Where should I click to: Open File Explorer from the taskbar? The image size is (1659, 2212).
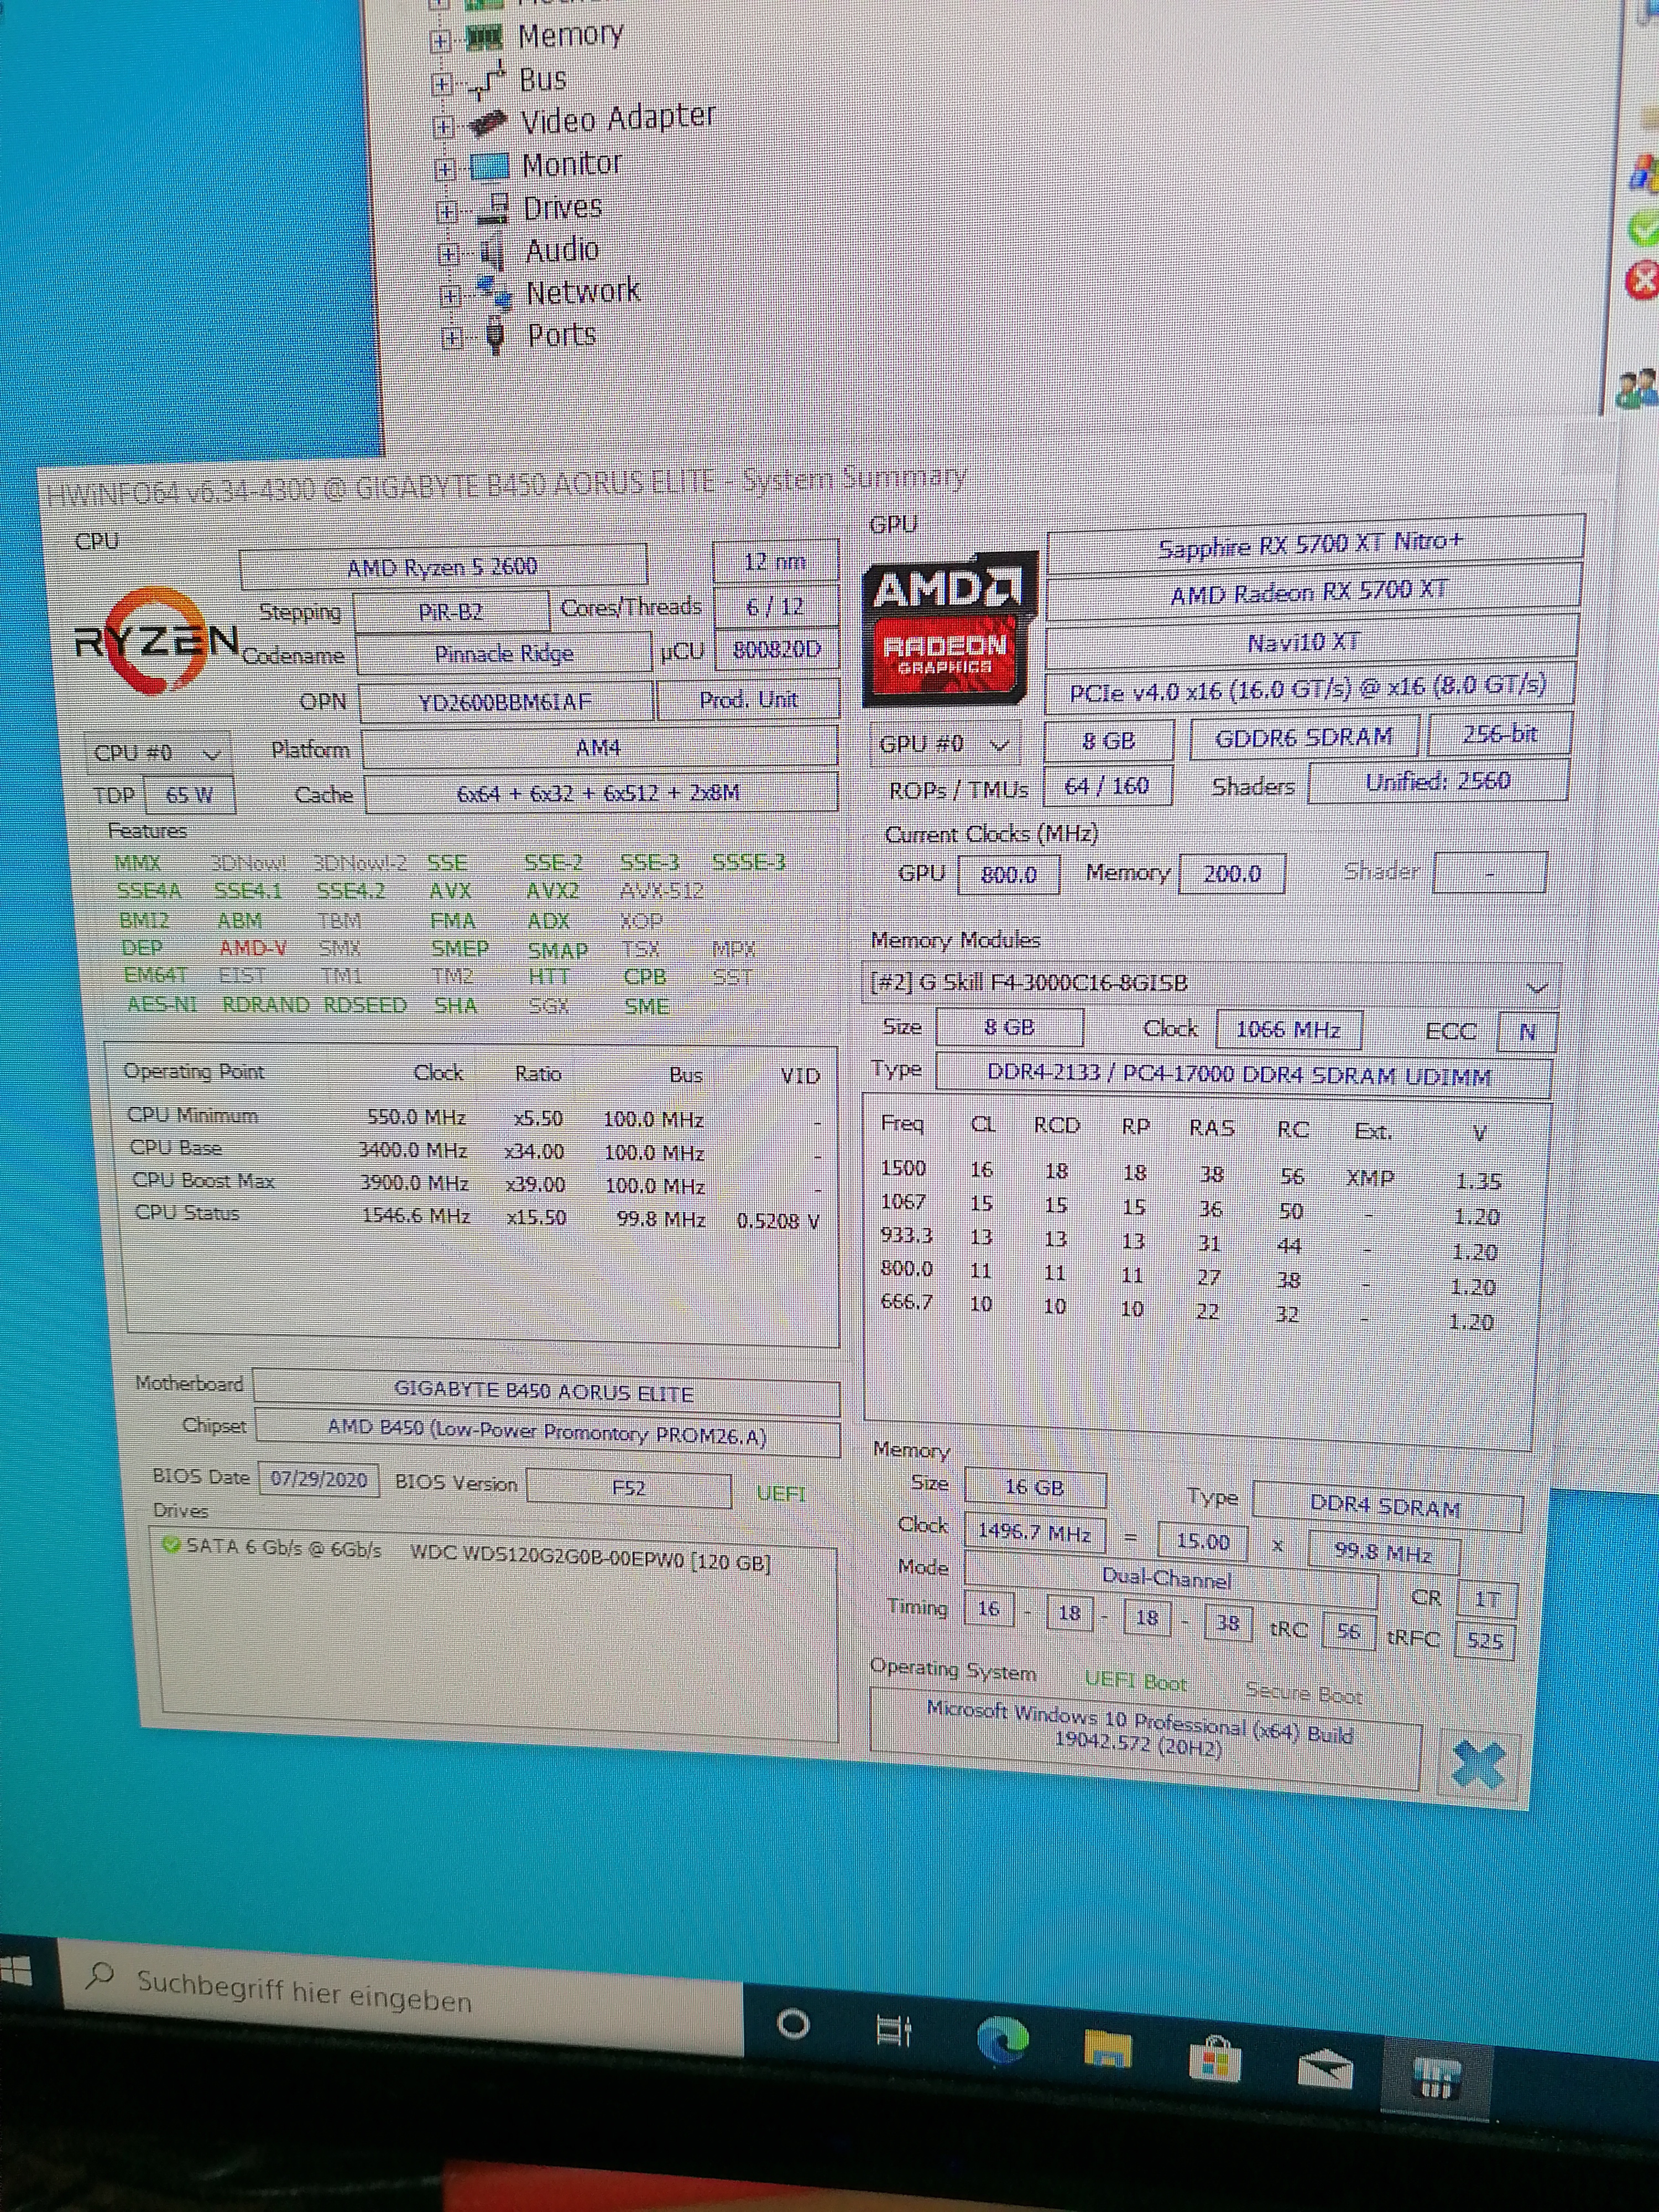[x=1107, y=2048]
